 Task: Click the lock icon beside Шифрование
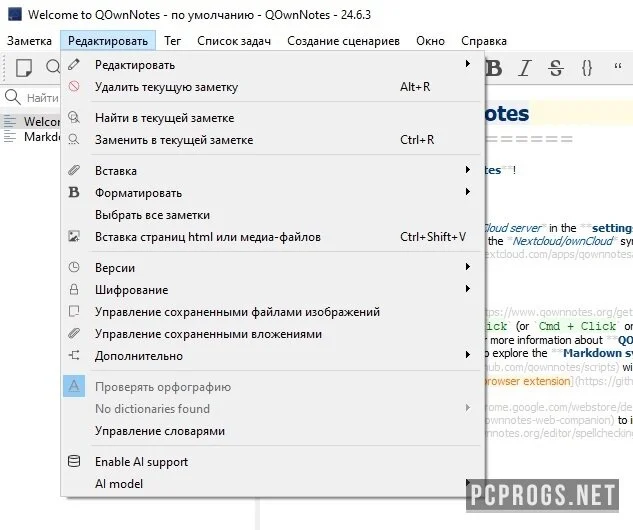coord(74,289)
